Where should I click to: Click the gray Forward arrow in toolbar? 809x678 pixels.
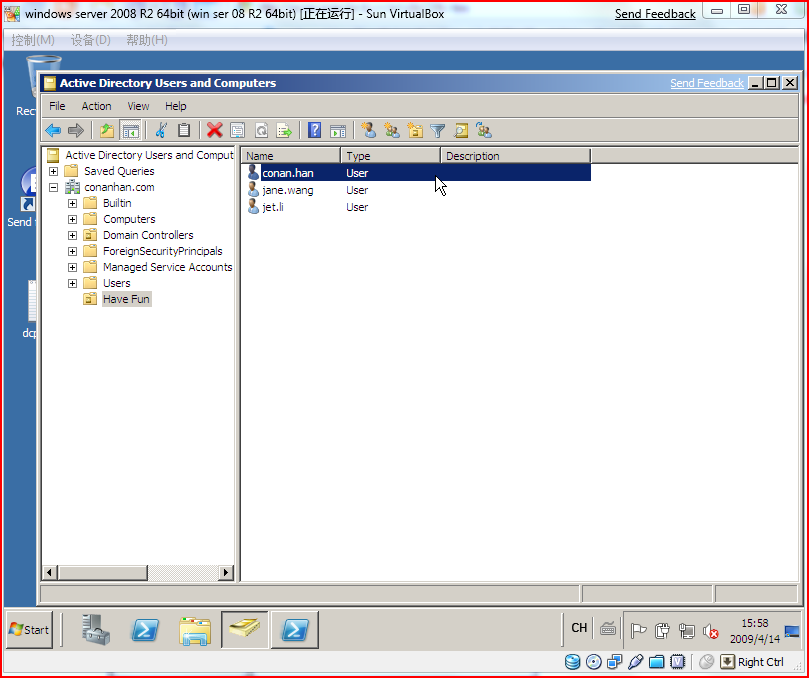(76, 131)
